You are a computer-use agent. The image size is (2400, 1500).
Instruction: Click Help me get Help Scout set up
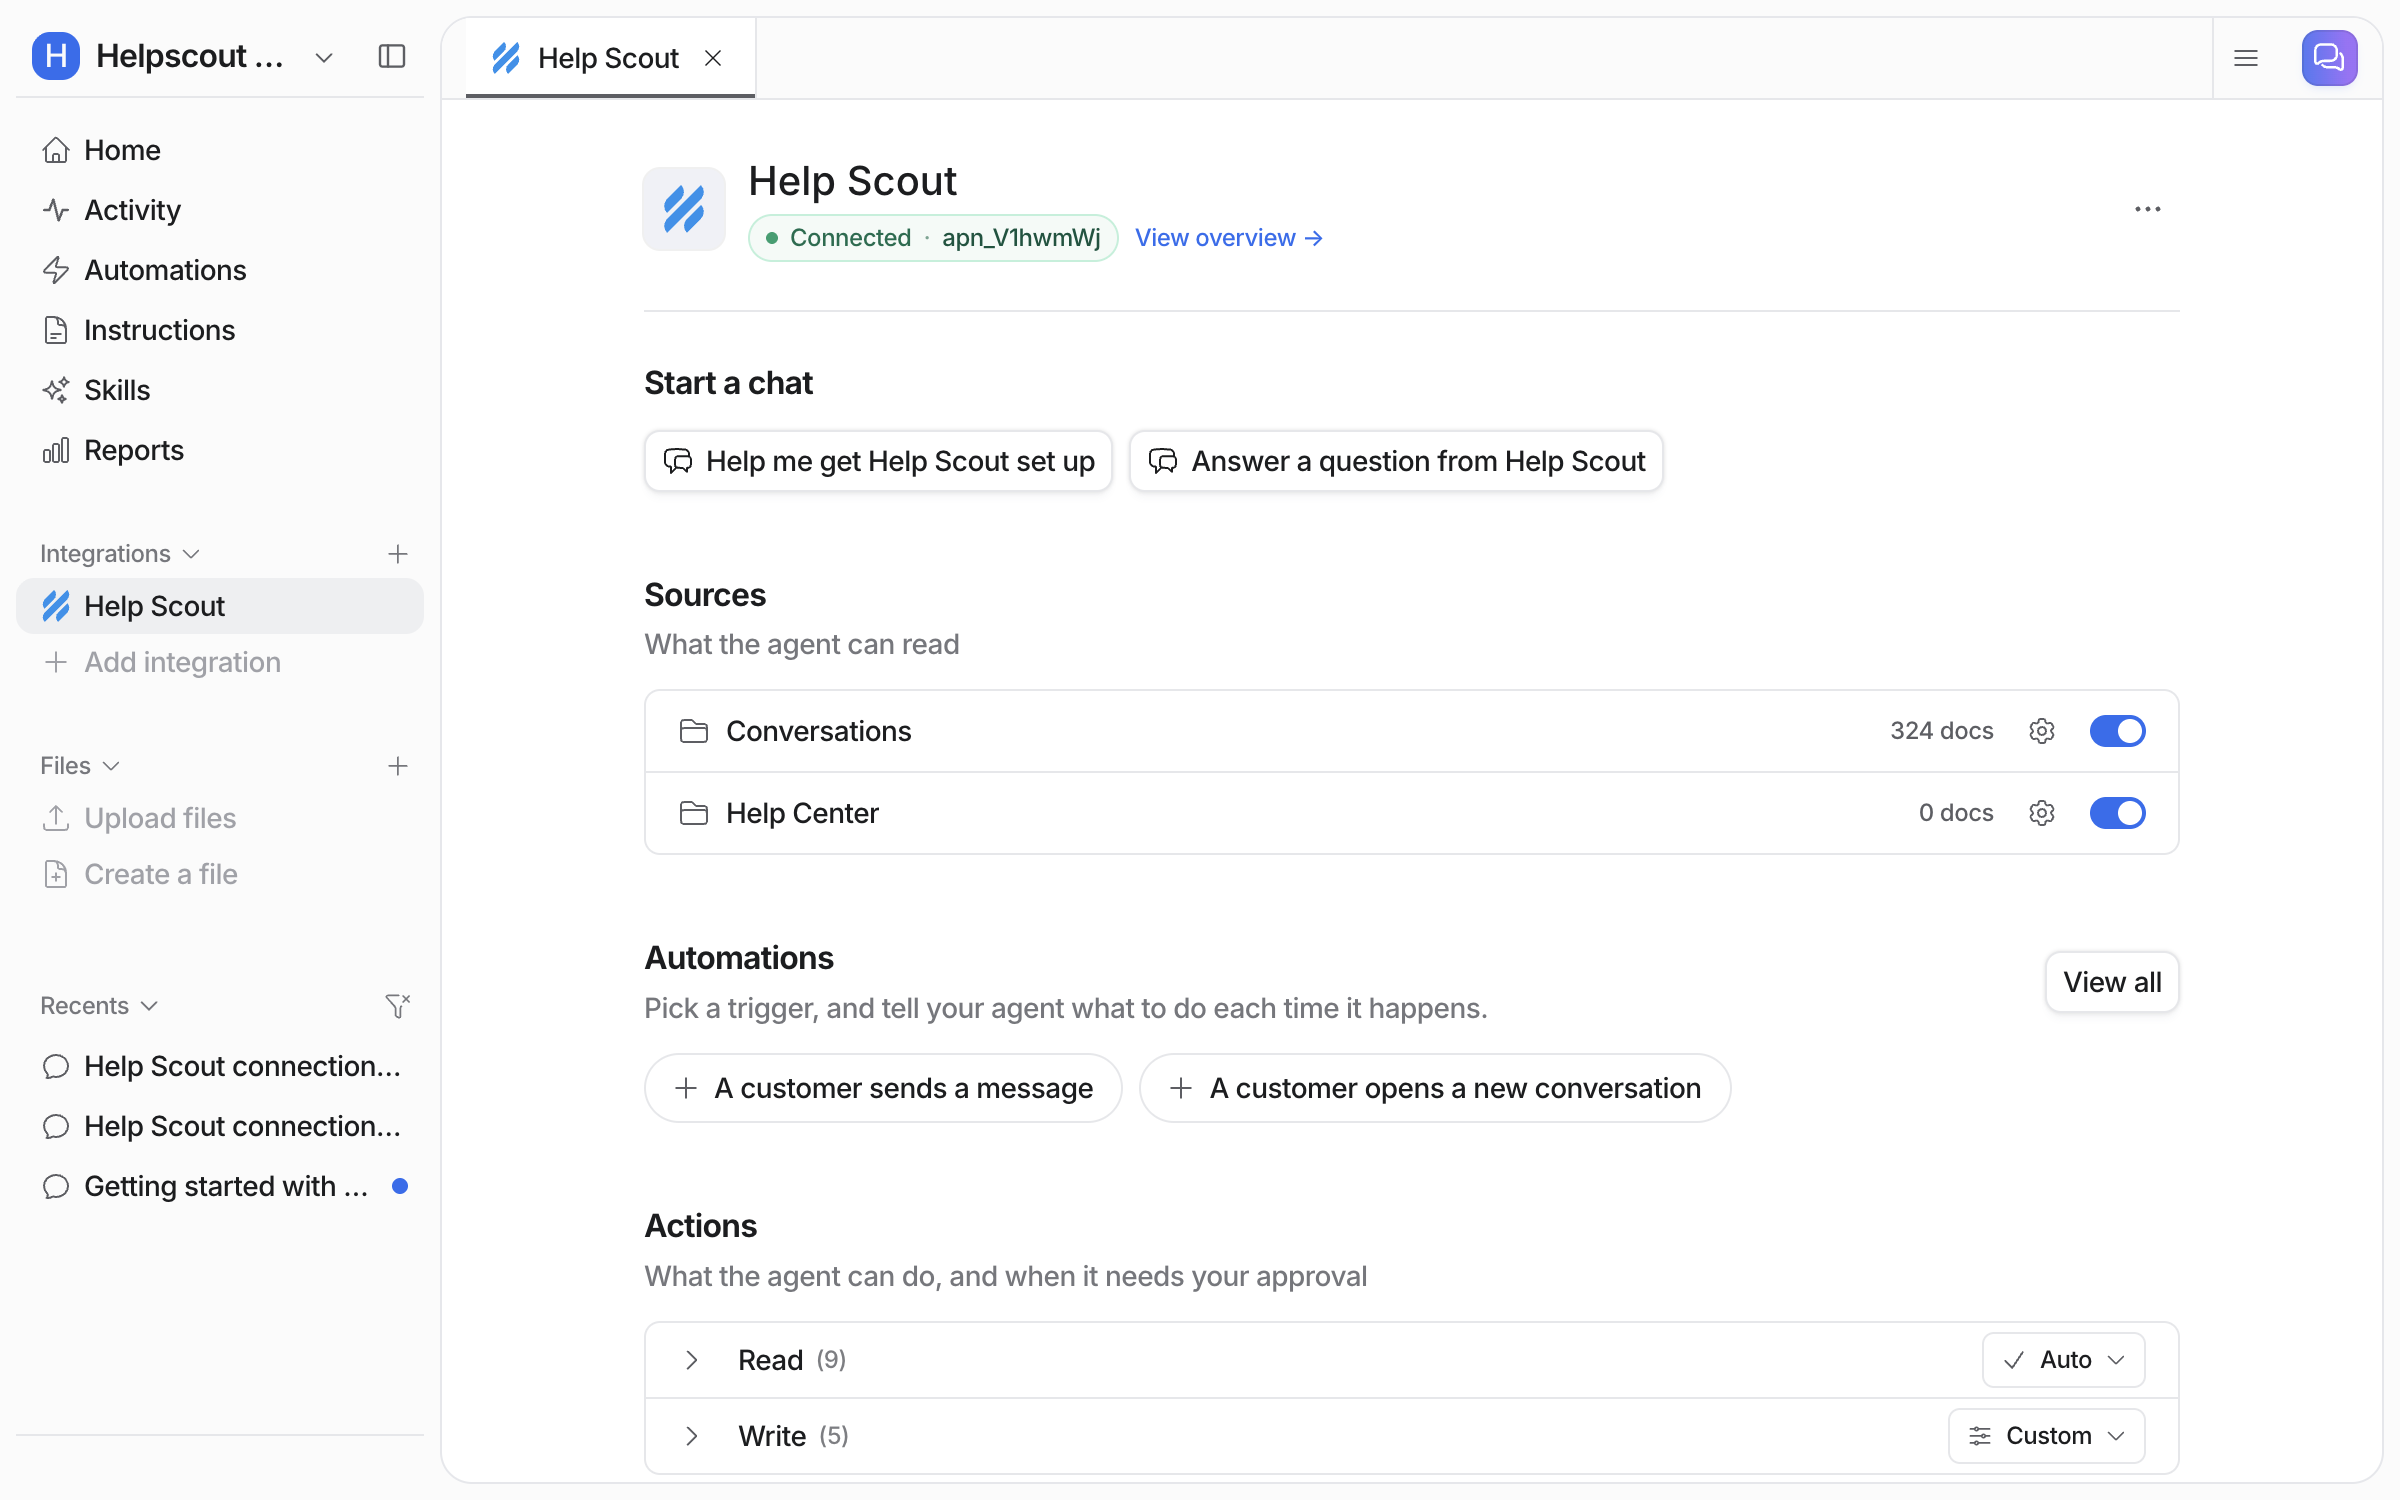click(878, 461)
